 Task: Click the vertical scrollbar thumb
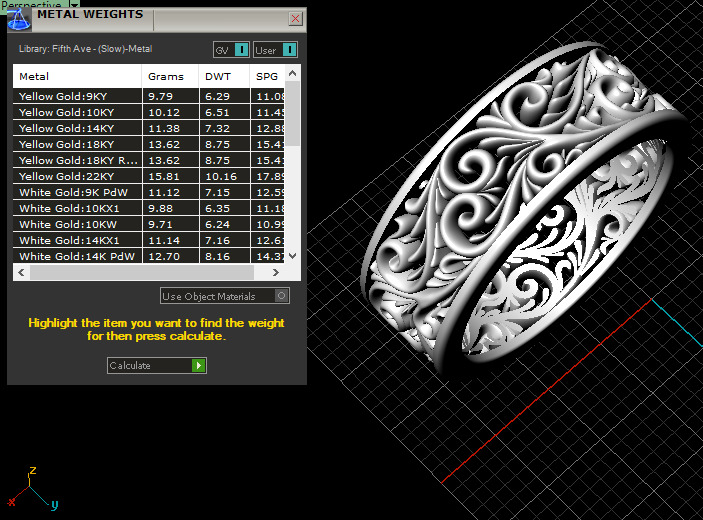pos(293,113)
